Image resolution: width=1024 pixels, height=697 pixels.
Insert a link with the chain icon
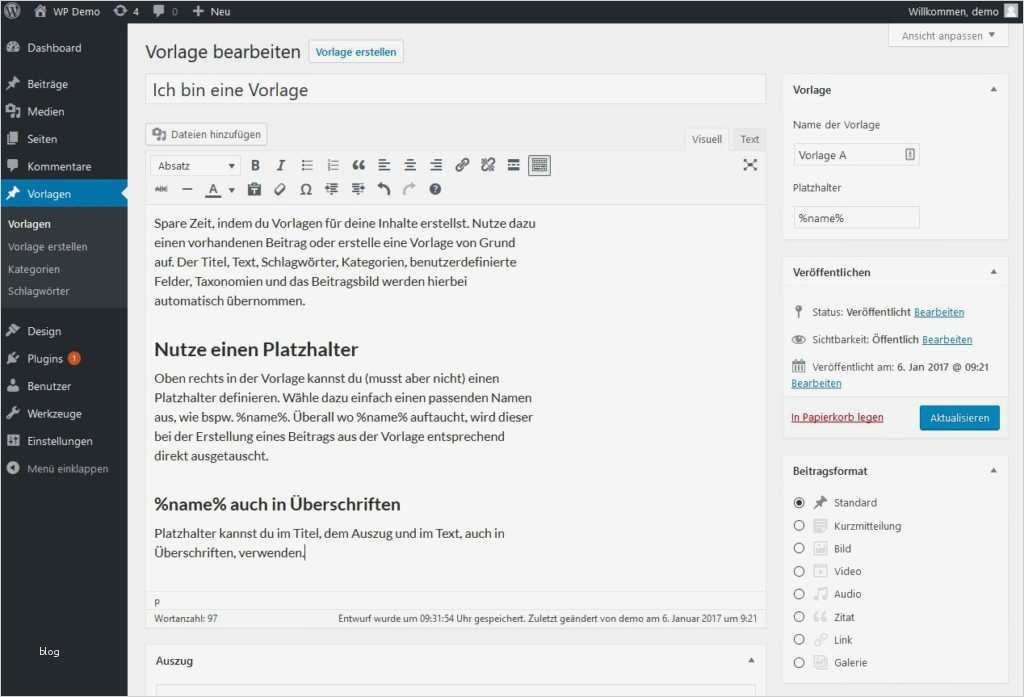pyautogui.click(x=462, y=165)
